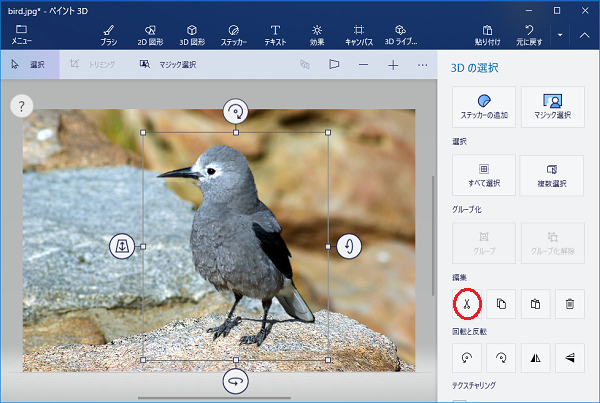Collapse the ribbon with the top-right chevron
This screenshot has width=600, height=403.
[584, 35]
